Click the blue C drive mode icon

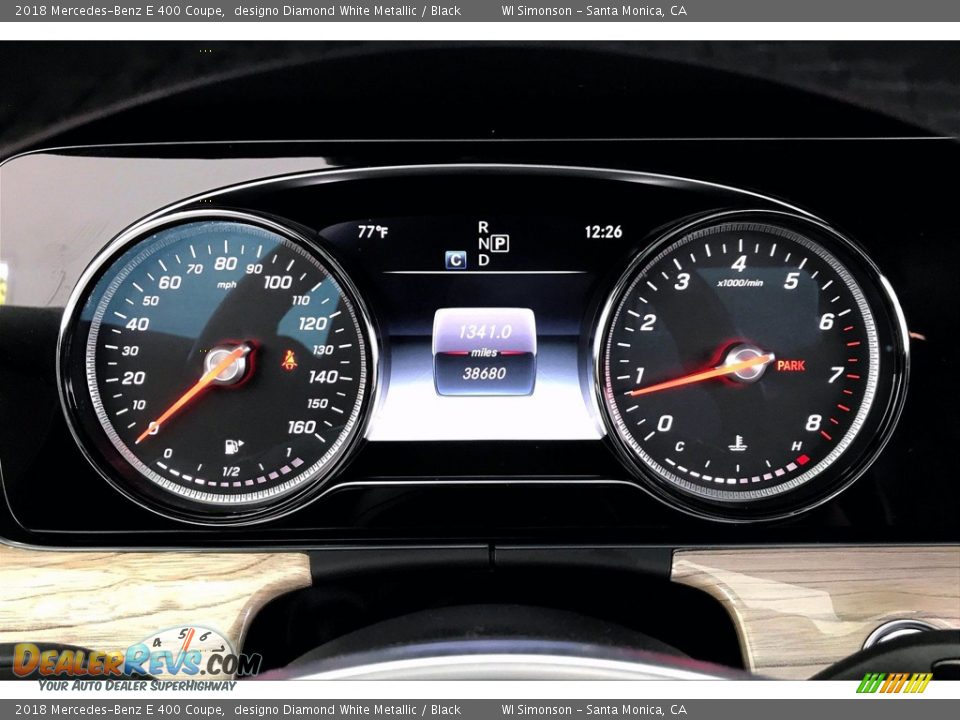(x=456, y=260)
